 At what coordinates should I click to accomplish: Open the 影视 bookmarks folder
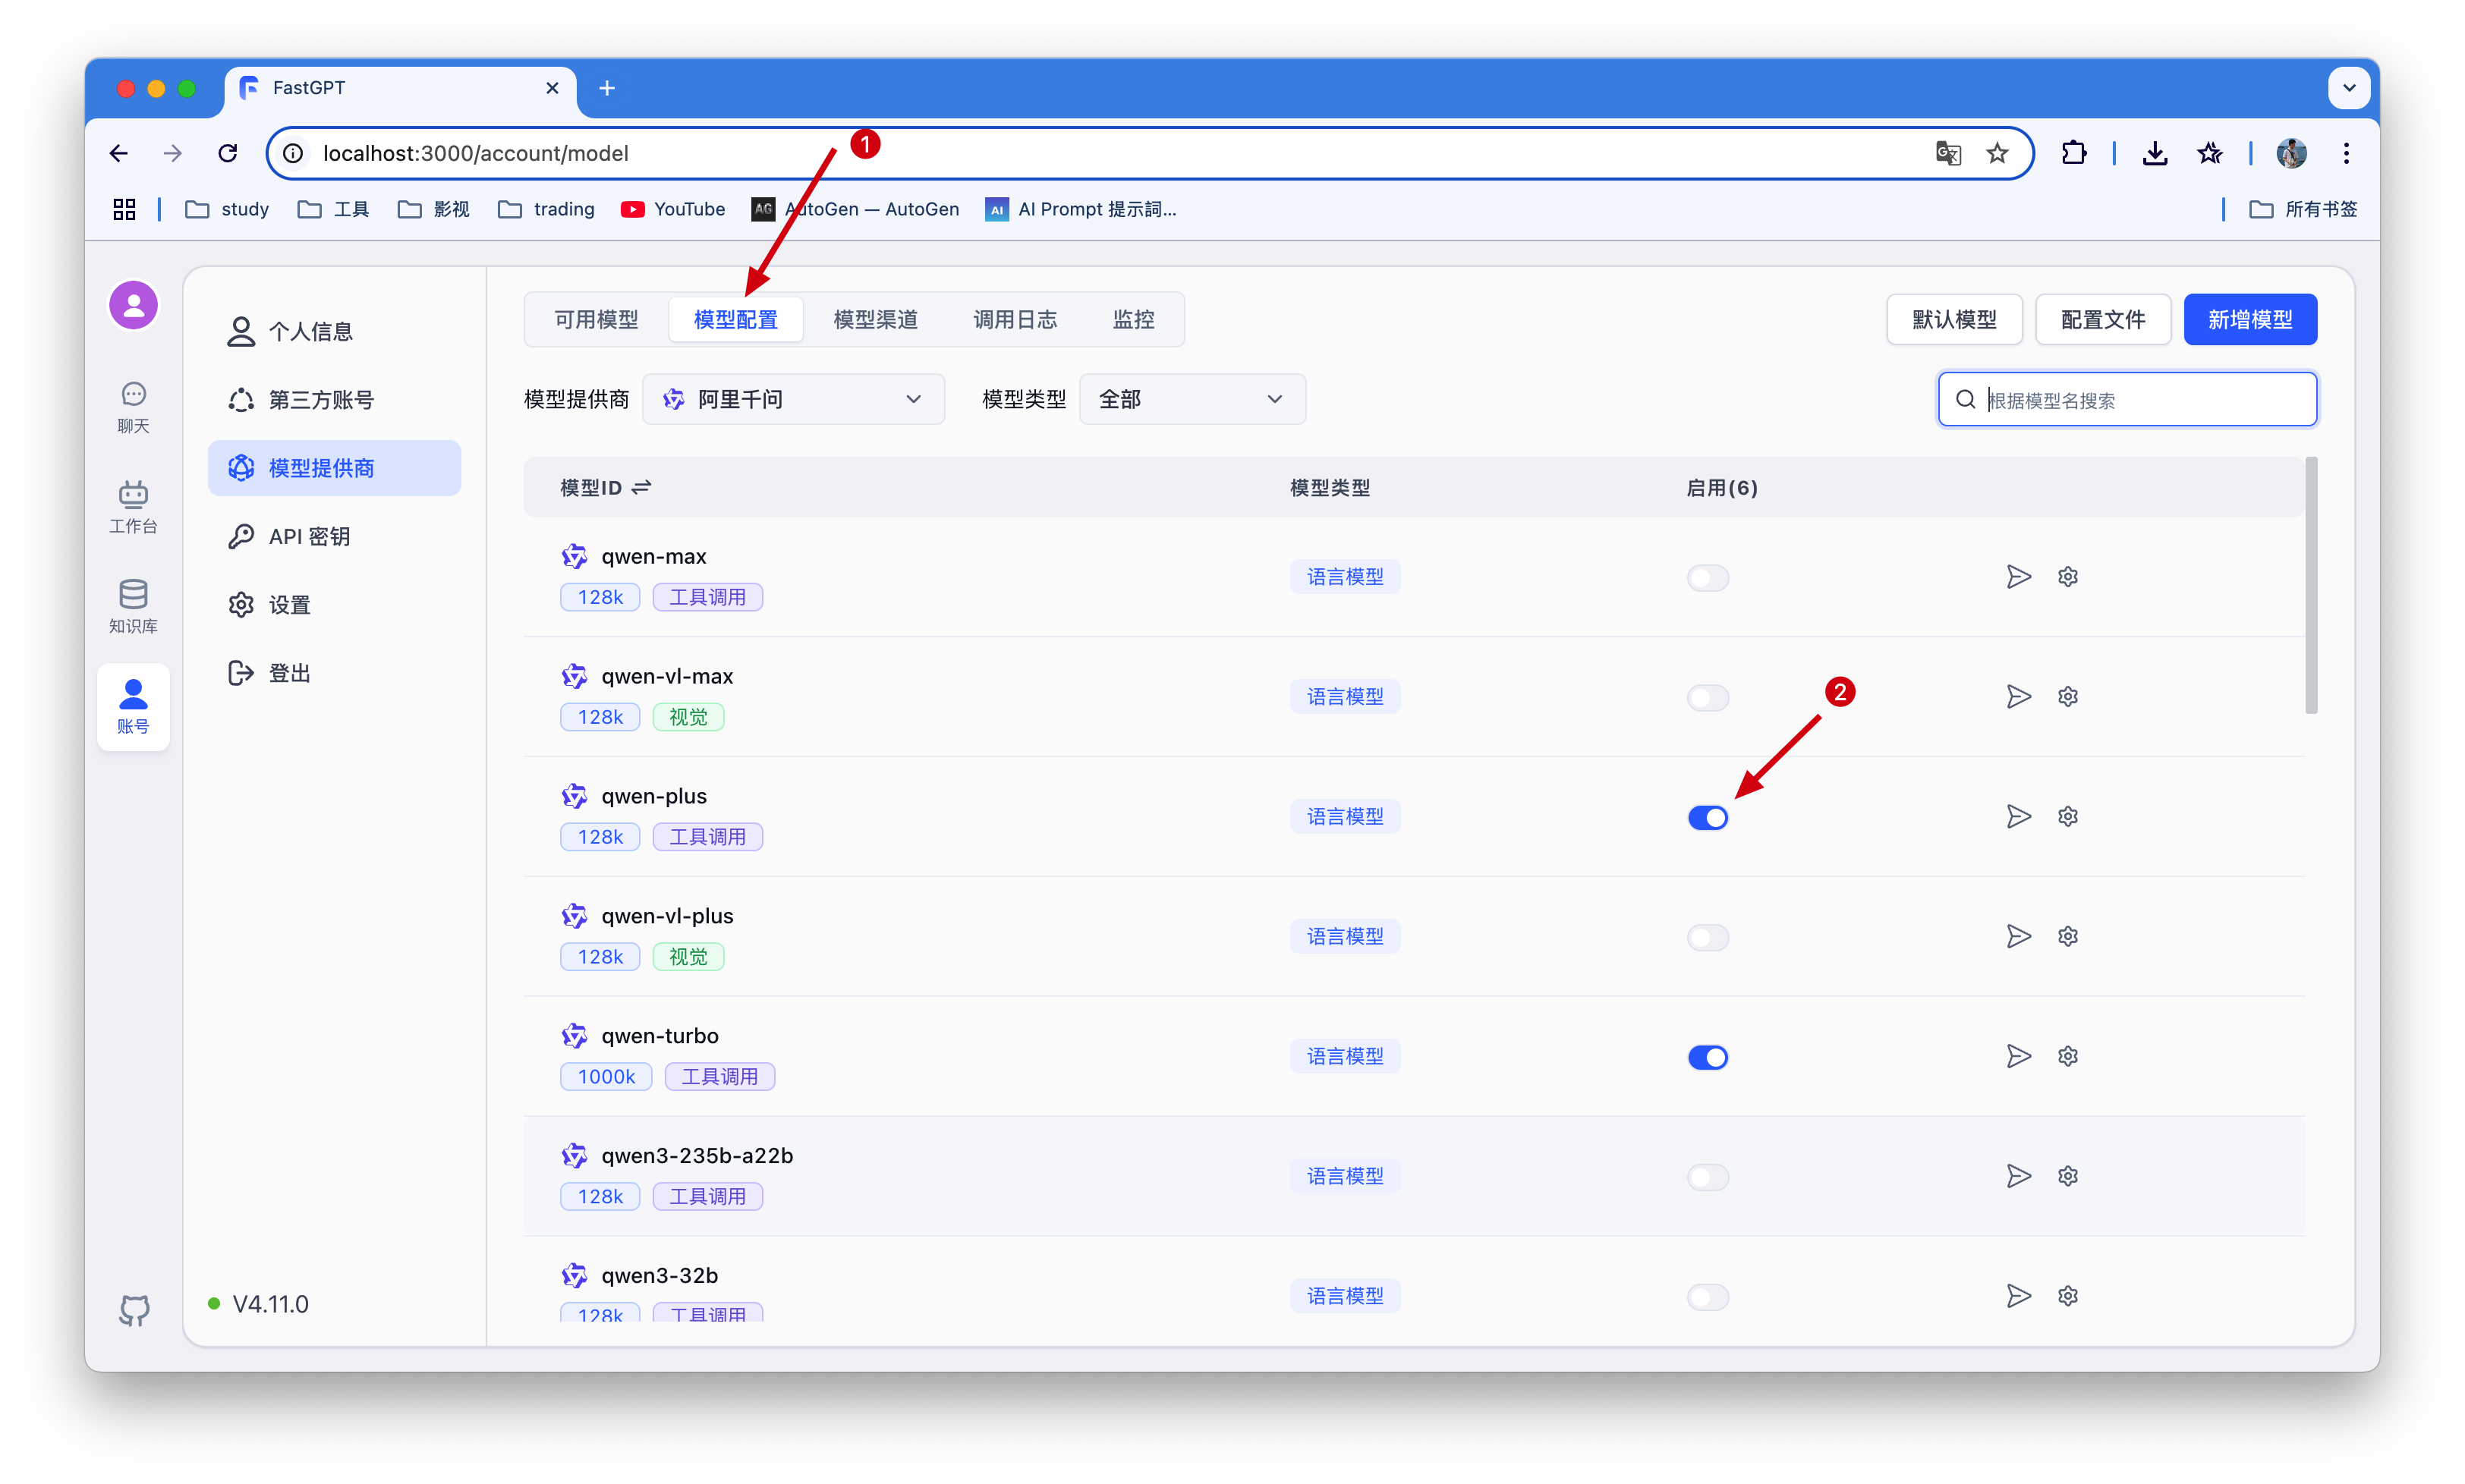[434, 209]
